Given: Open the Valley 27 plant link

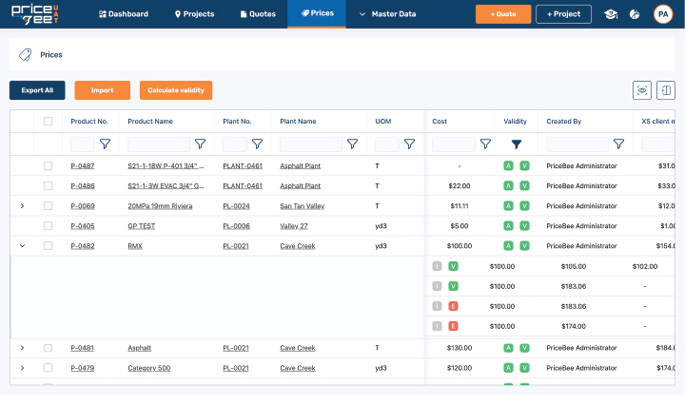Looking at the screenshot, I should point(294,226).
